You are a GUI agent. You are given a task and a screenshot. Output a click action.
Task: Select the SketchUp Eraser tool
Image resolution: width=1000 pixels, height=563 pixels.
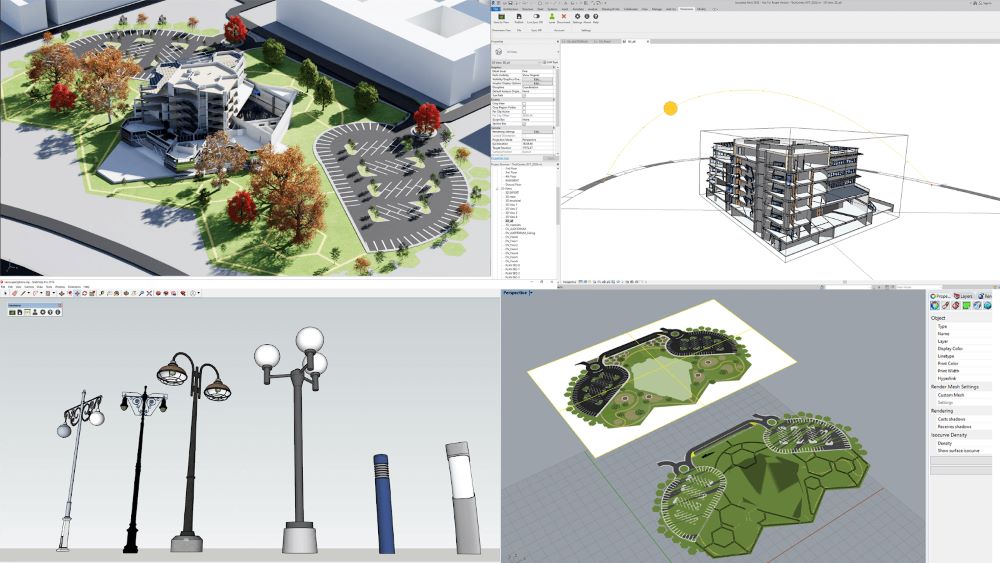14,293
